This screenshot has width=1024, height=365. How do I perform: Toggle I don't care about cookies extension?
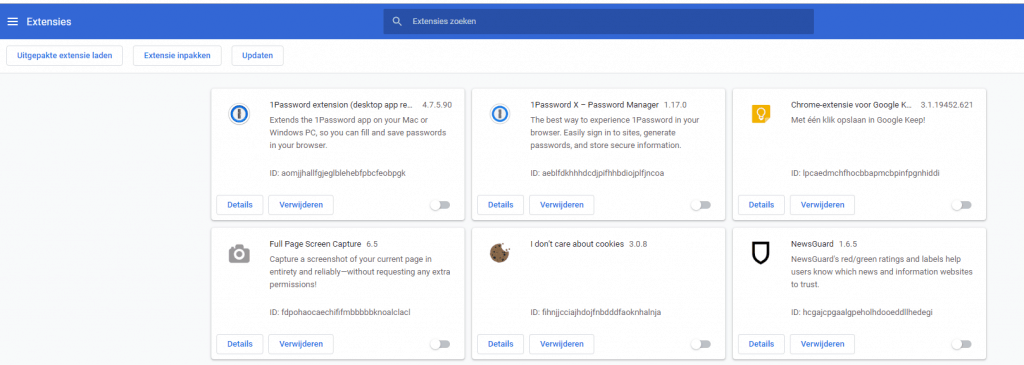click(701, 344)
